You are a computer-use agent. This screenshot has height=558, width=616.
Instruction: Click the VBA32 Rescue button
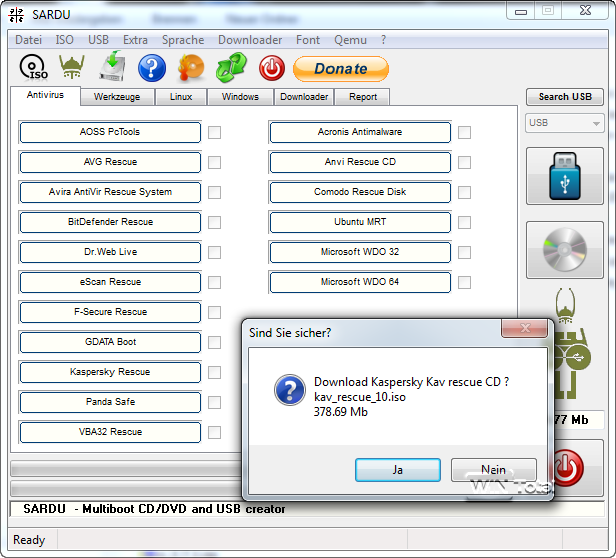110,432
